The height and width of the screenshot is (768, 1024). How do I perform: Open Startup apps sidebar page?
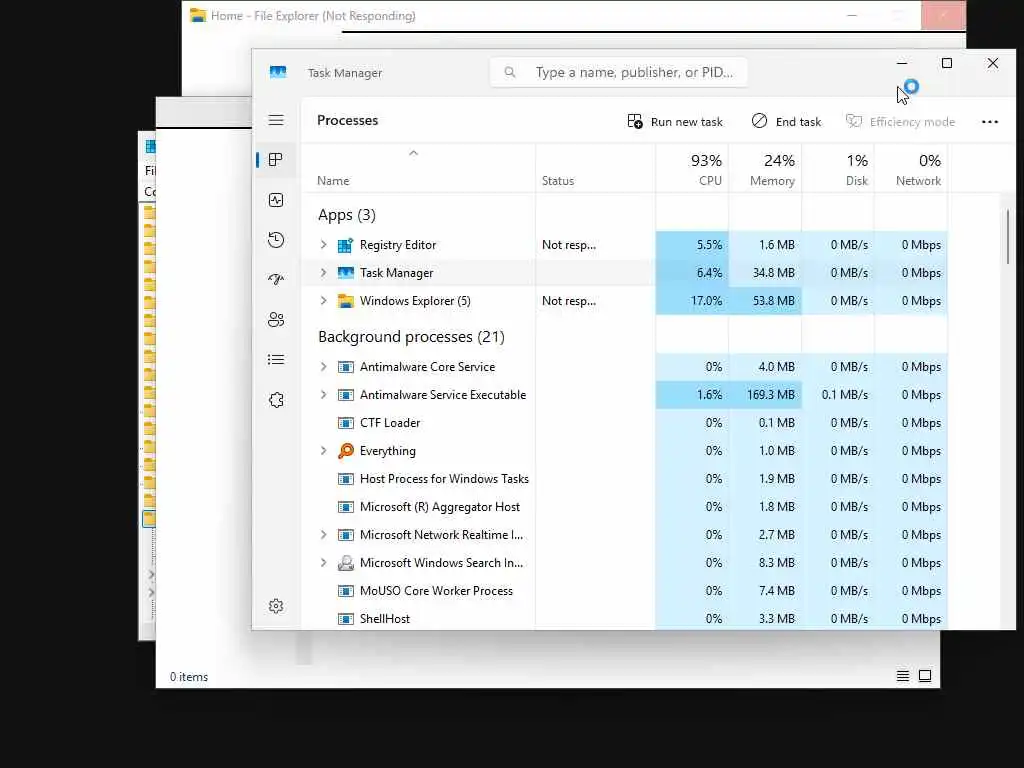(x=276, y=280)
